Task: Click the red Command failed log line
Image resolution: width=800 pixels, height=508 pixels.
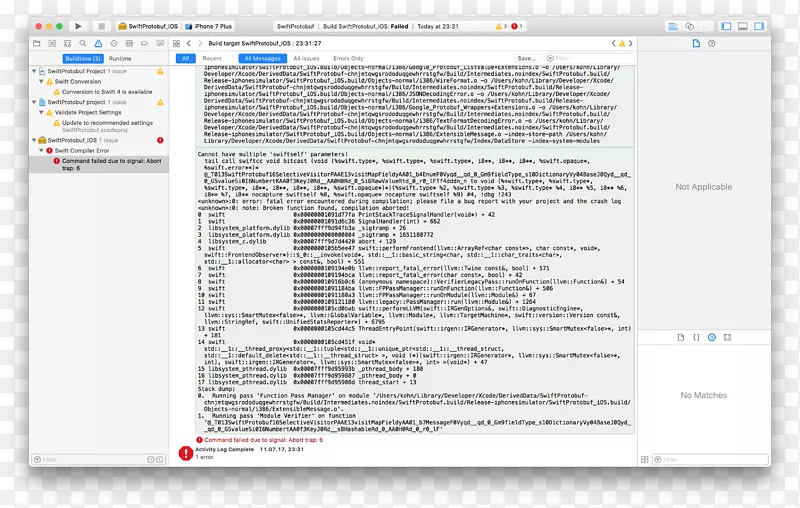Action: 263,440
